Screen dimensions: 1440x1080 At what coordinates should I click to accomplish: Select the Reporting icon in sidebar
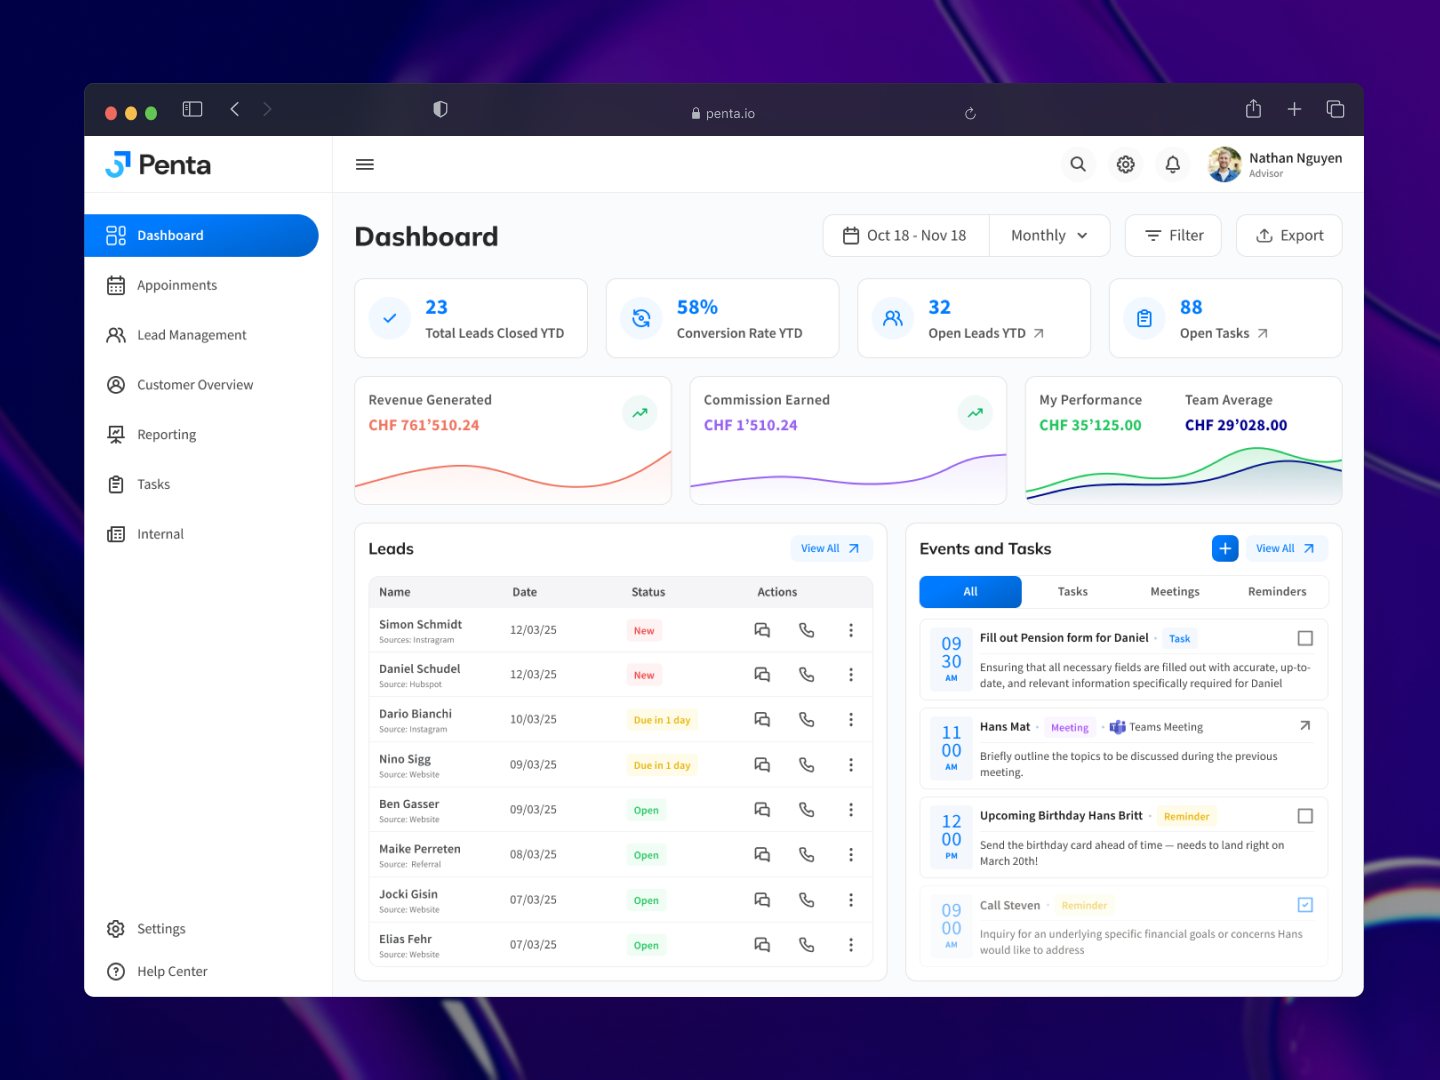click(117, 434)
